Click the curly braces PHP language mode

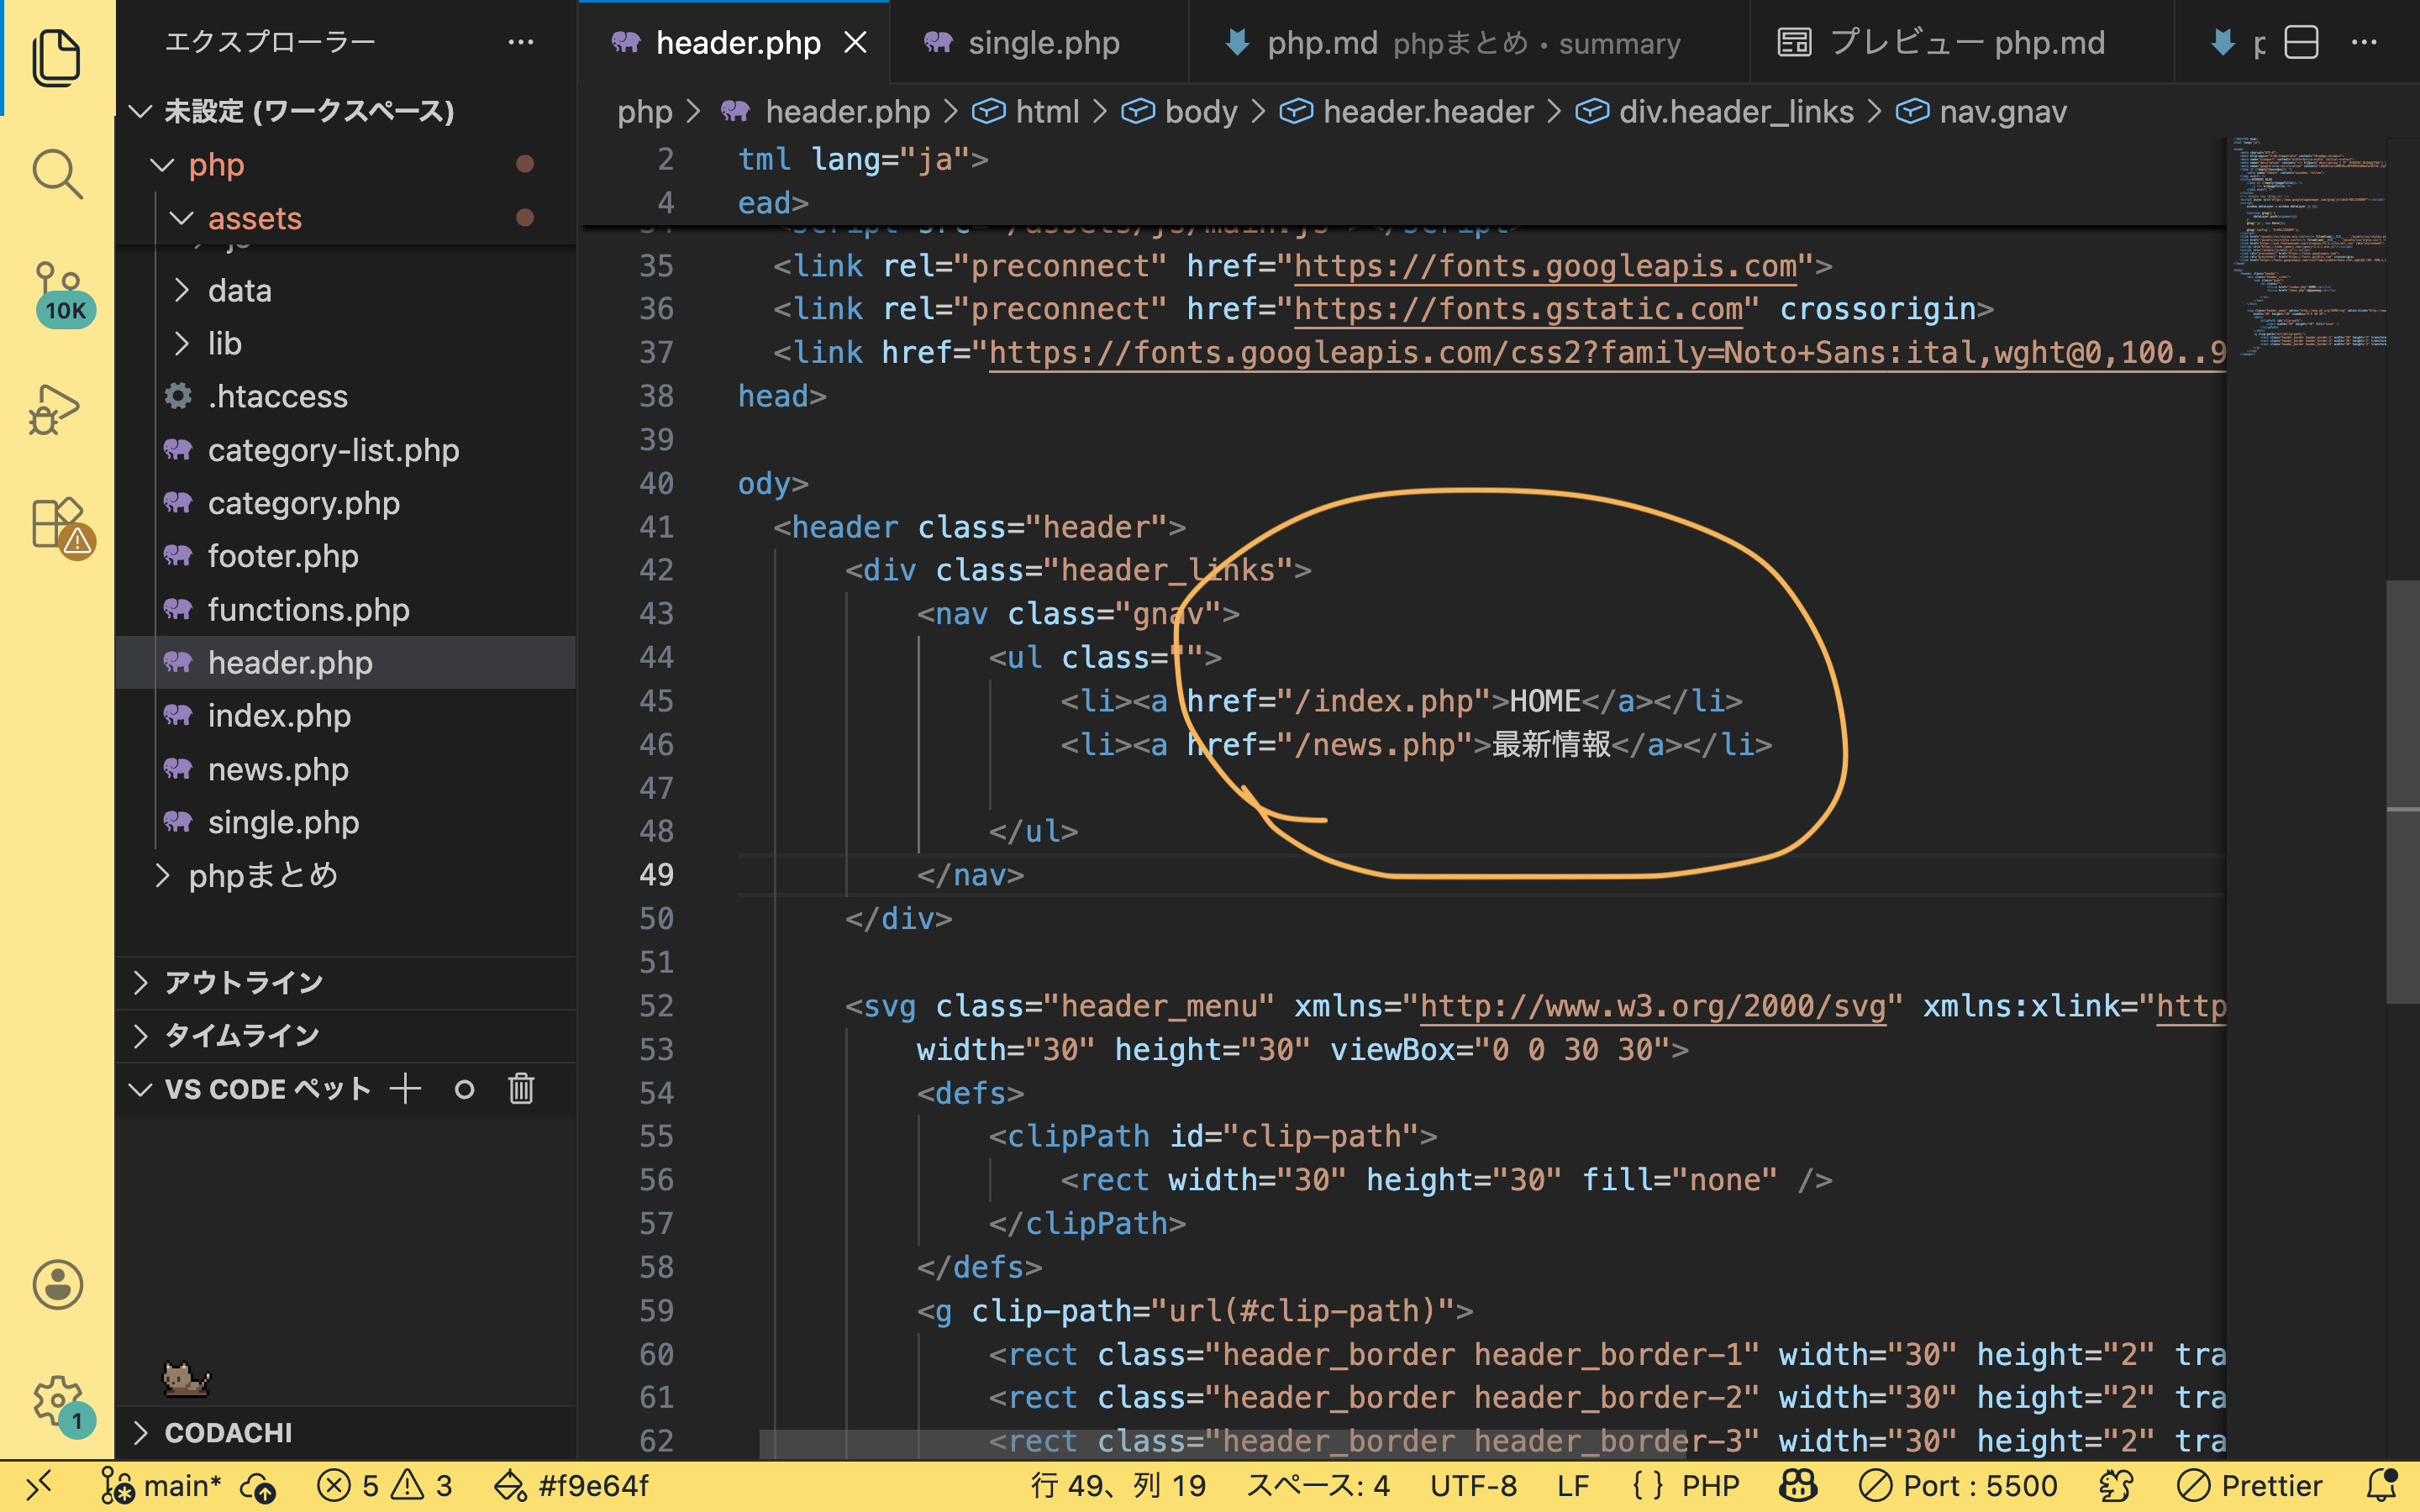pyautogui.click(x=1686, y=1486)
